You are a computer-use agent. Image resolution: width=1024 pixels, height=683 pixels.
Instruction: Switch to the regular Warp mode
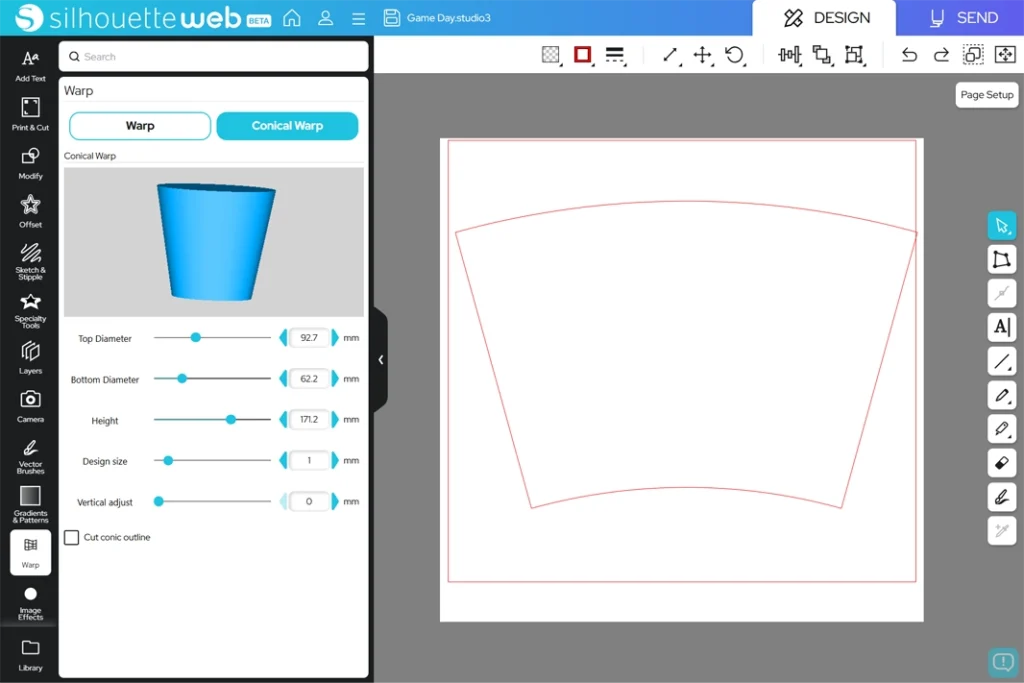(140, 126)
